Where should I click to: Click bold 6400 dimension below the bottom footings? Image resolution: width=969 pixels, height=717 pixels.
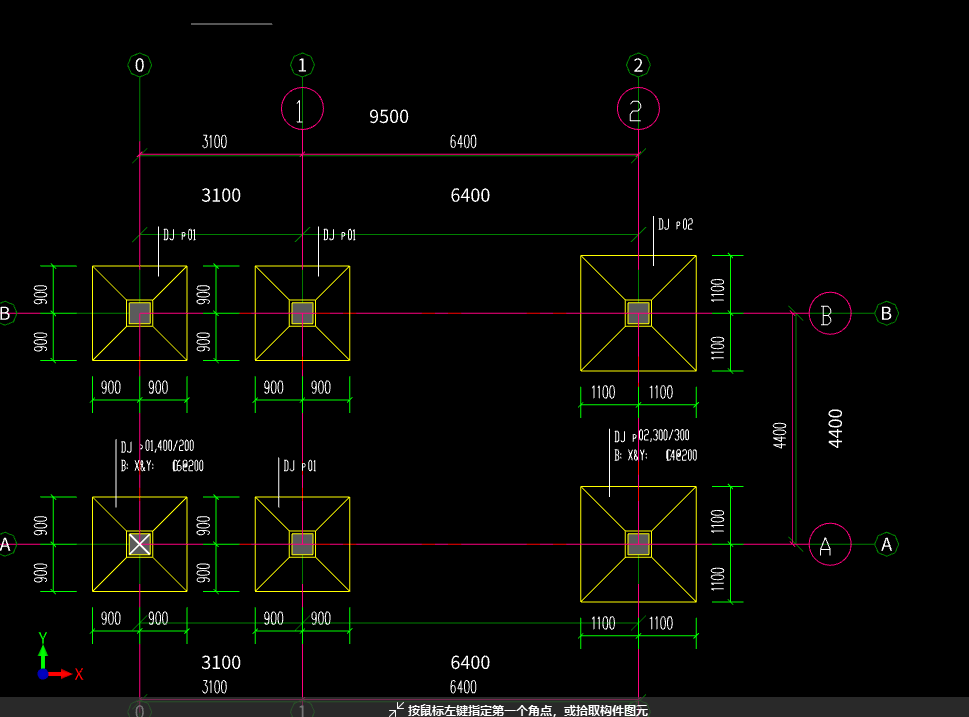tap(470, 663)
